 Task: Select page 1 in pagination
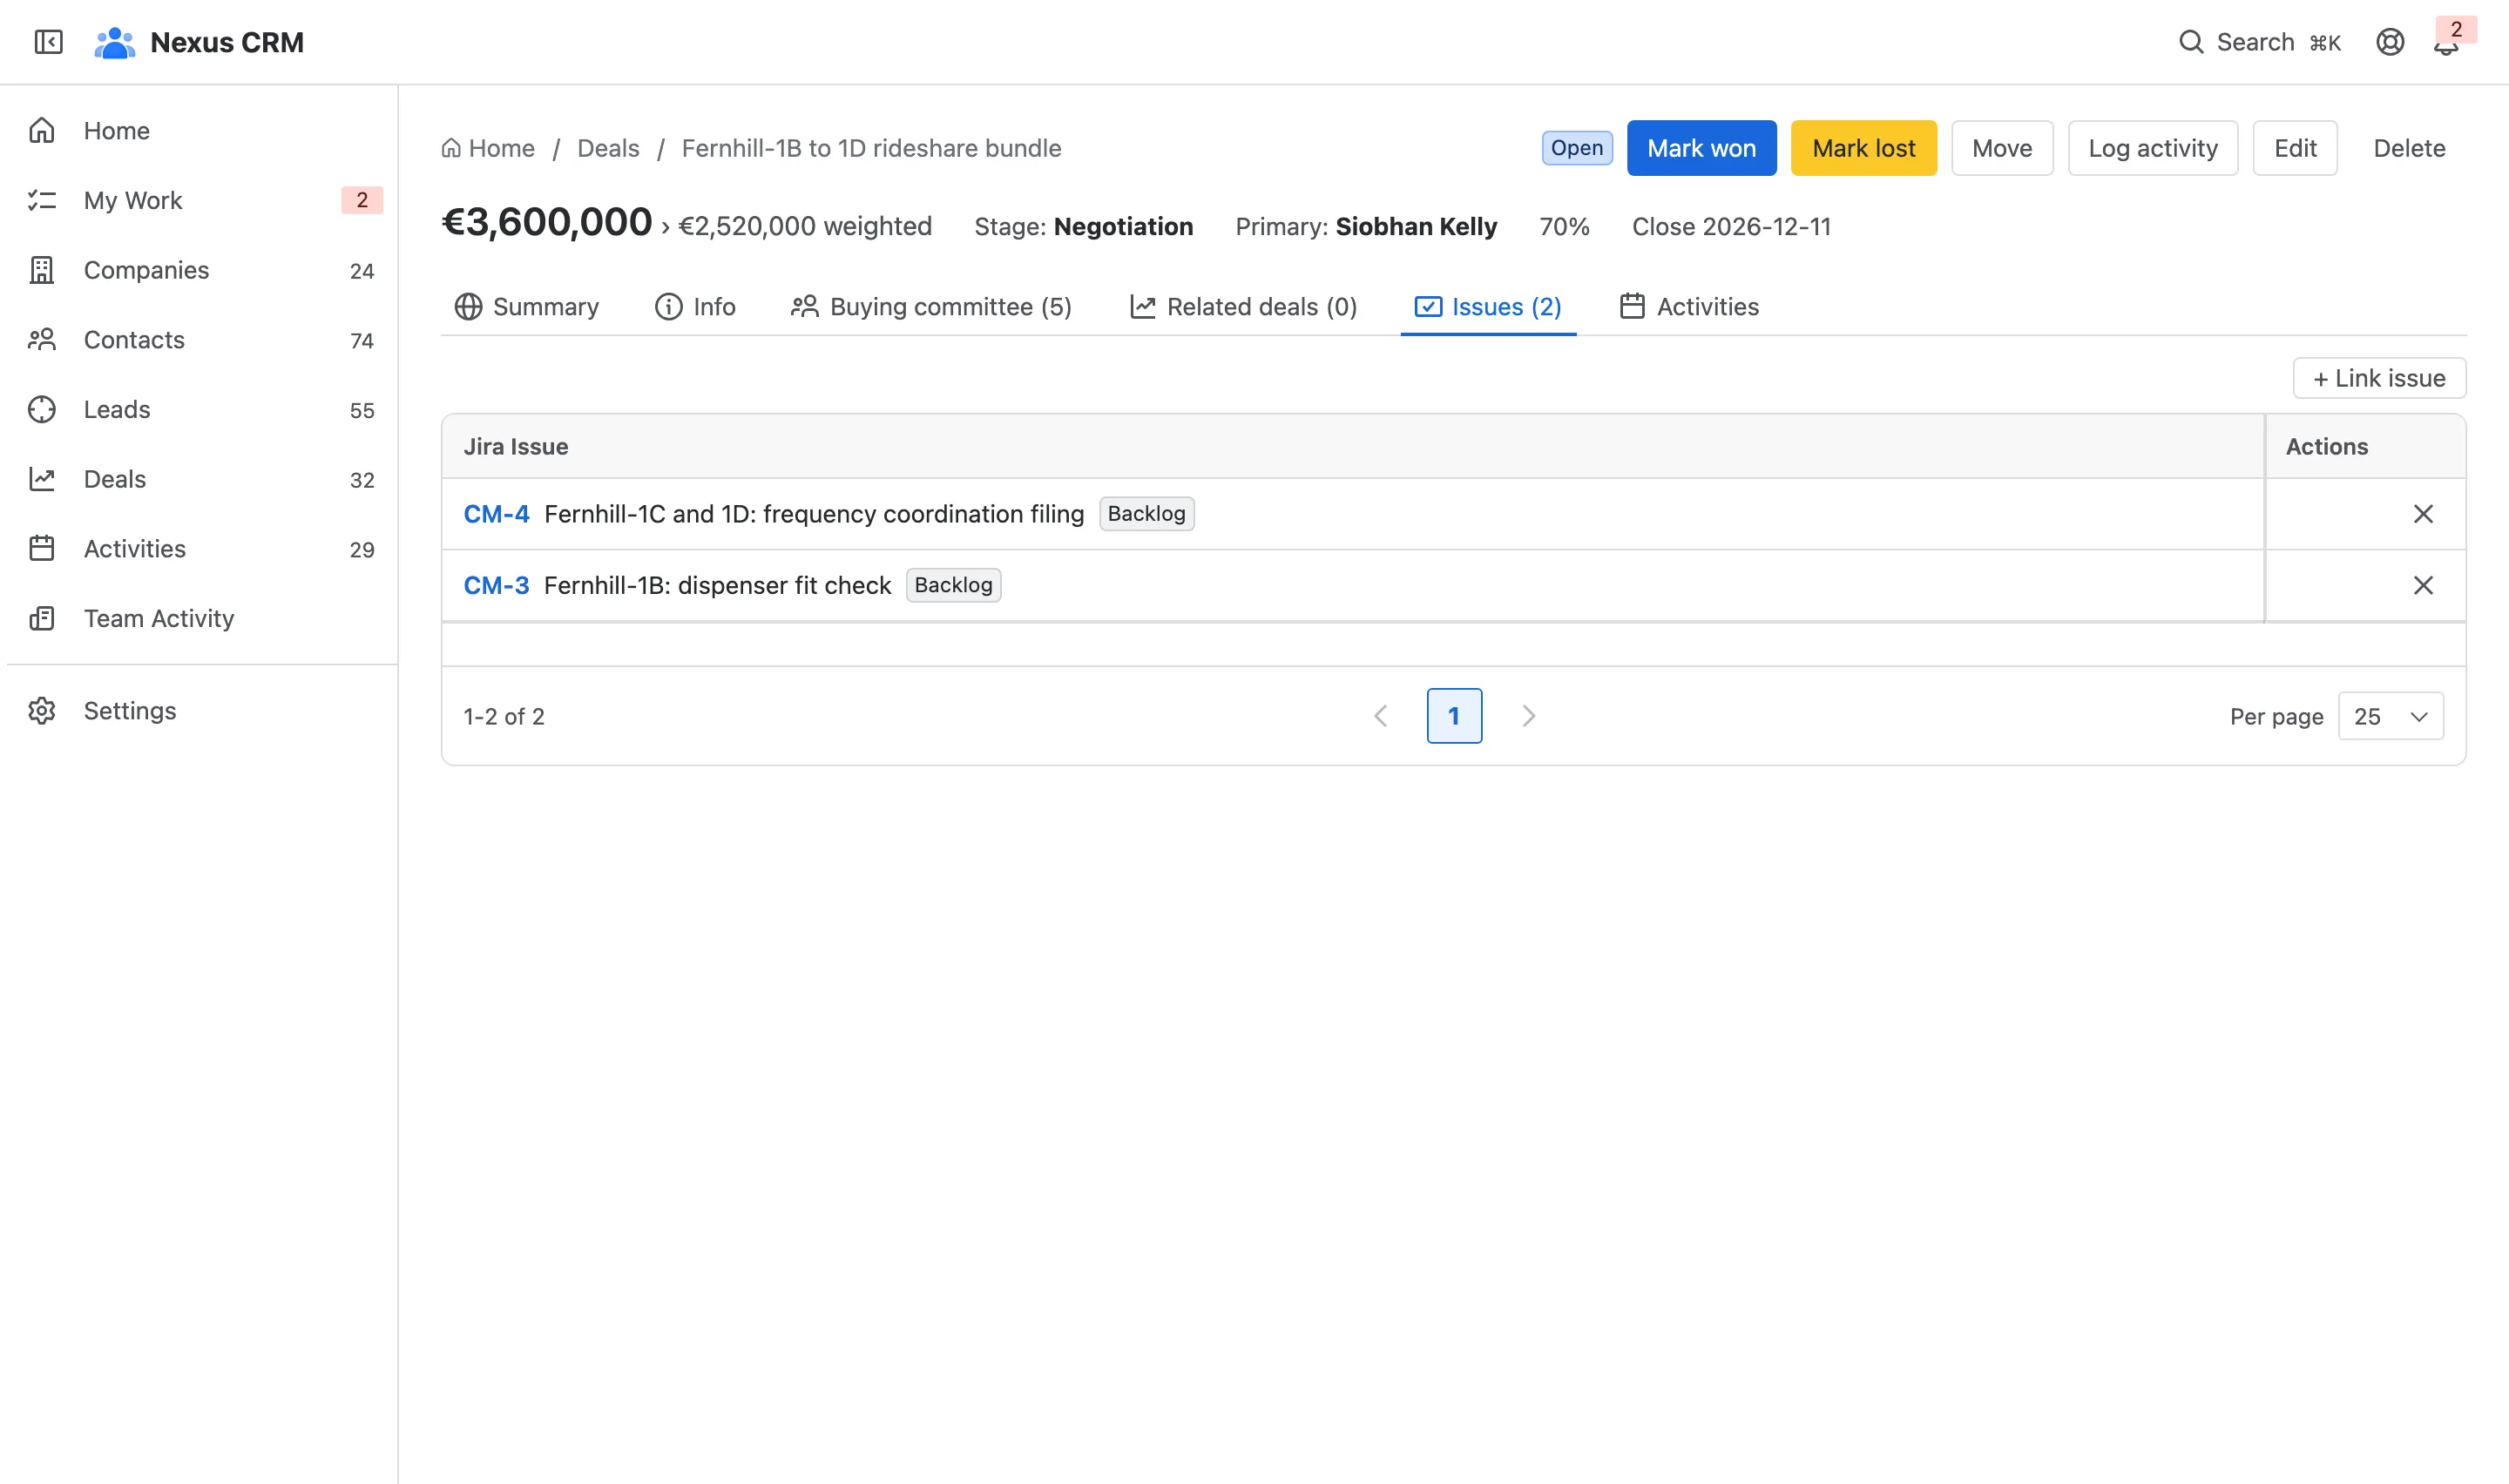click(1454, 716)
